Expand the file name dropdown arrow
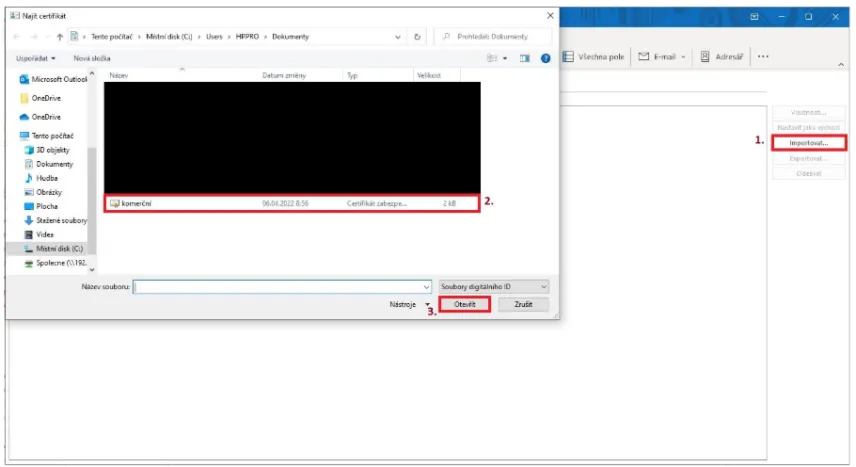Viewport: 856px width, 467px height. click(x=426, y=287)
